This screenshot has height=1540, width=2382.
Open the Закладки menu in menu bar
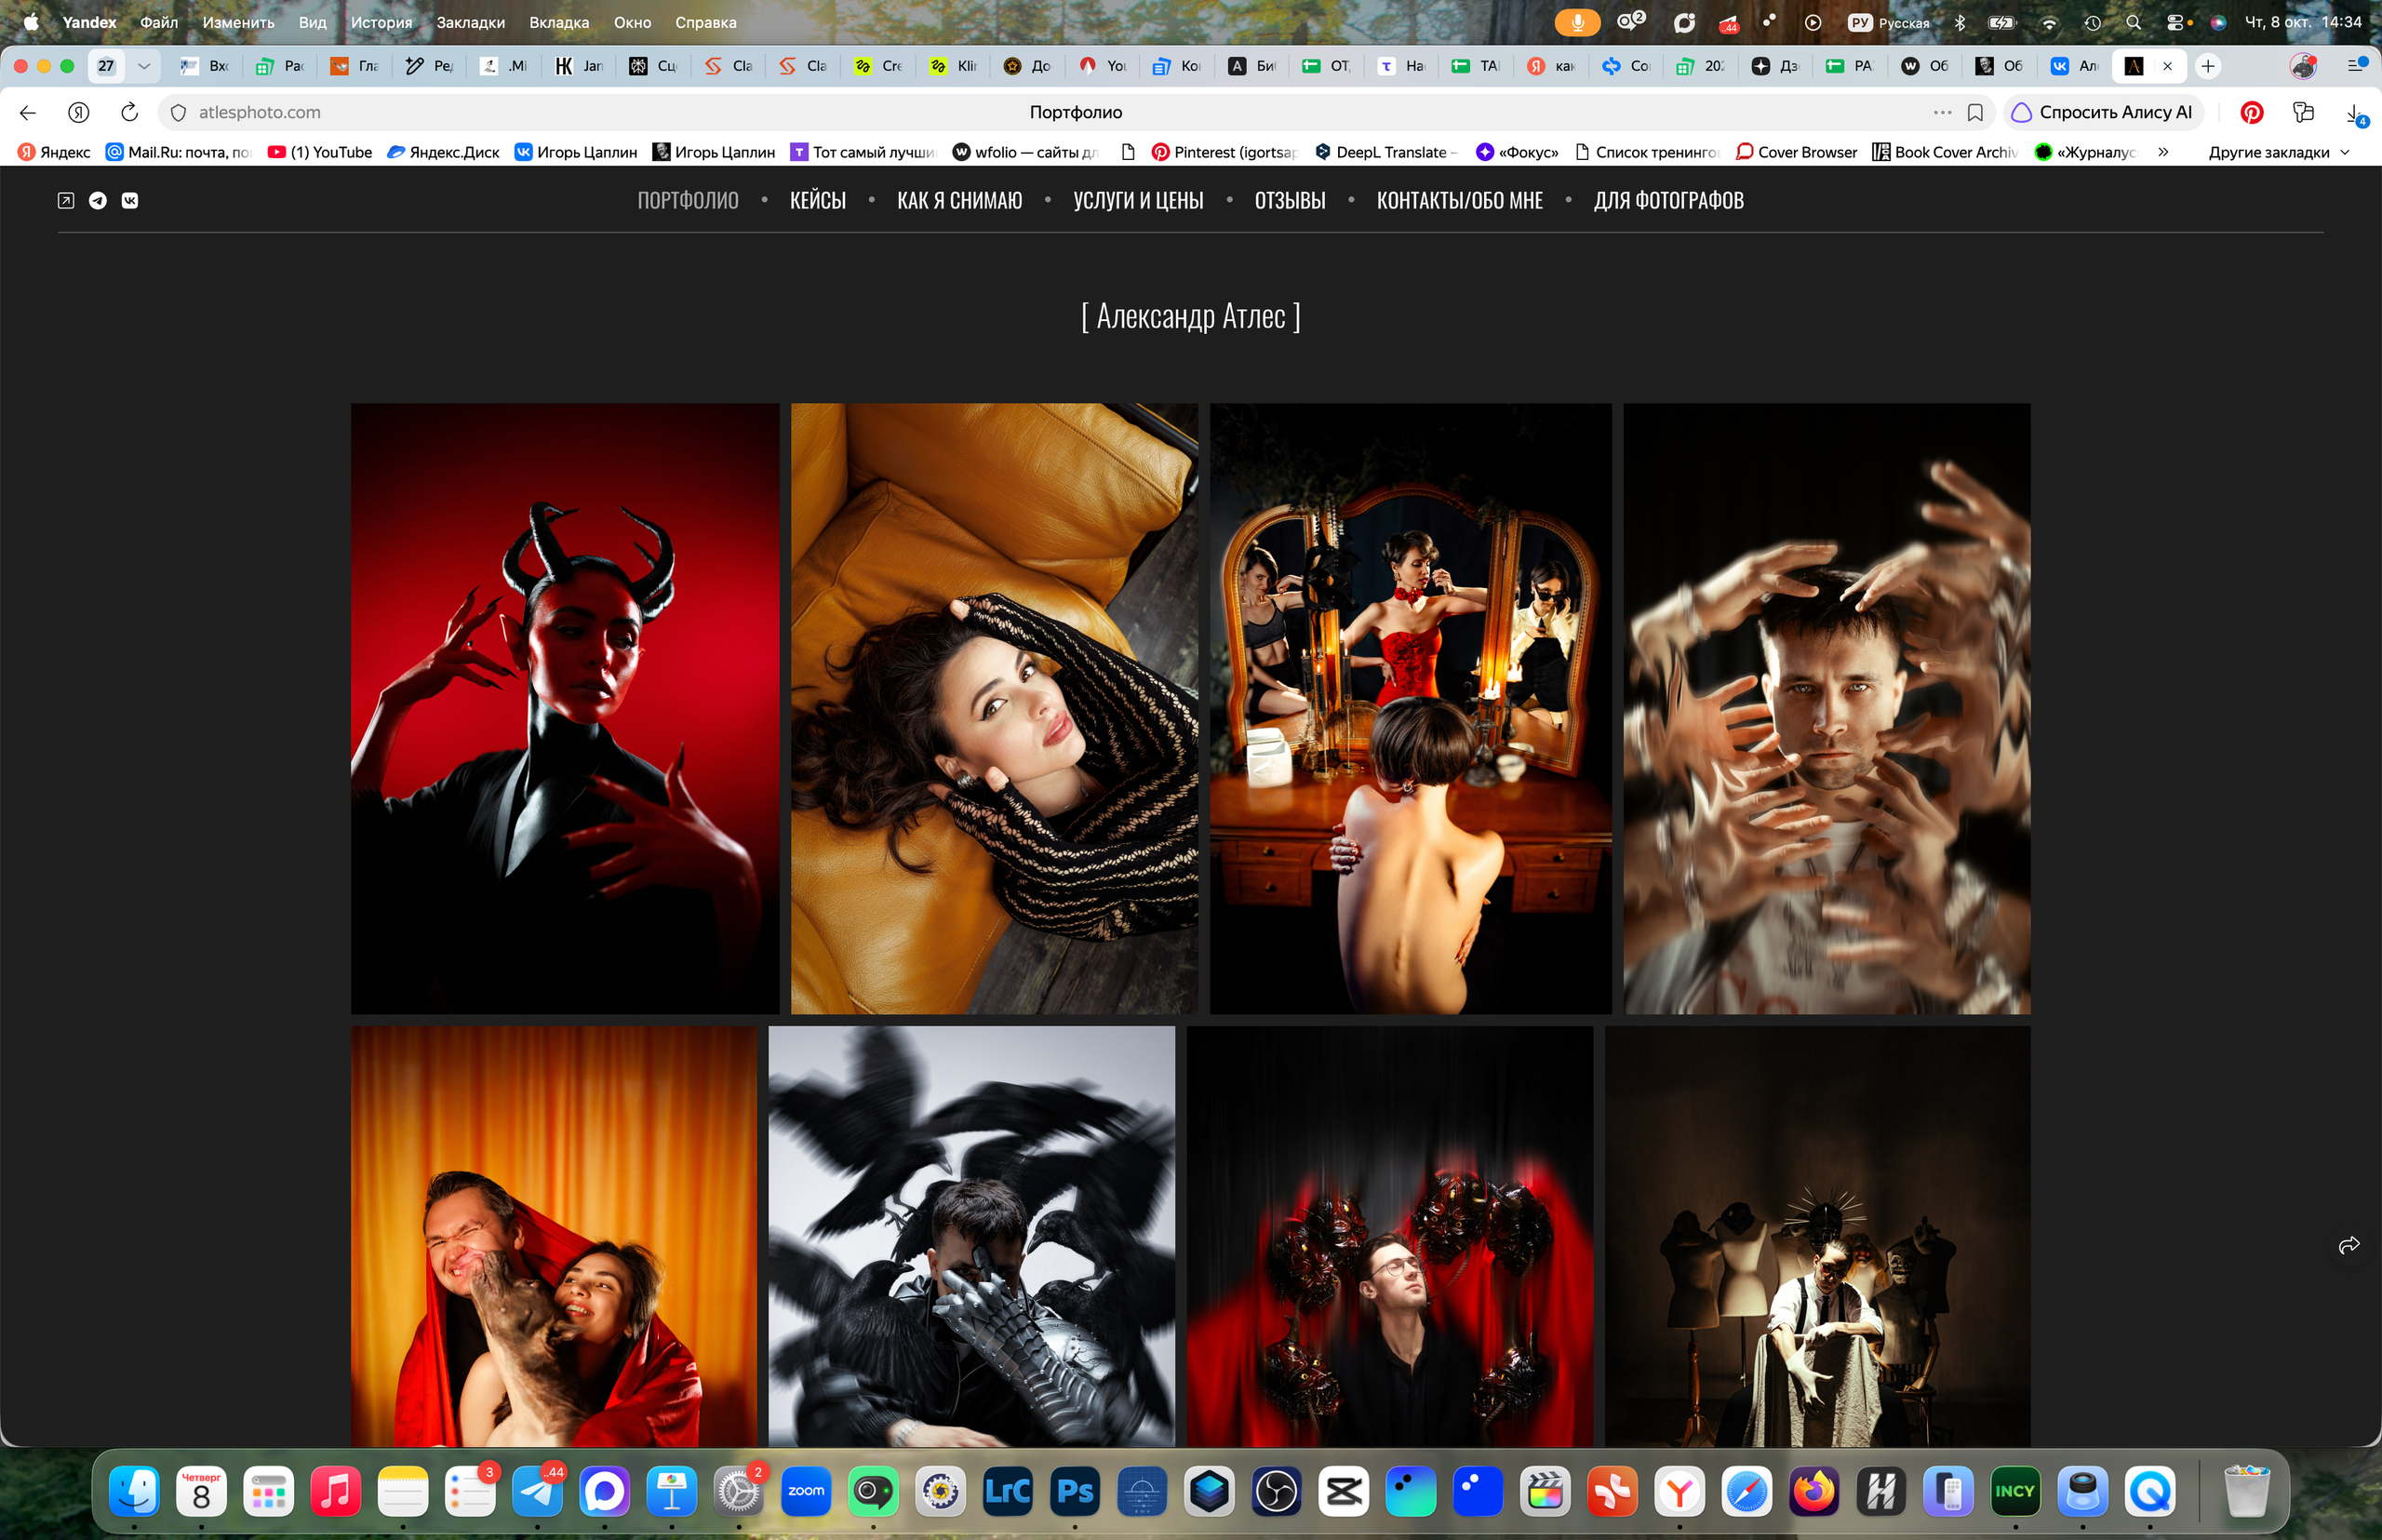tap(470, 22)
